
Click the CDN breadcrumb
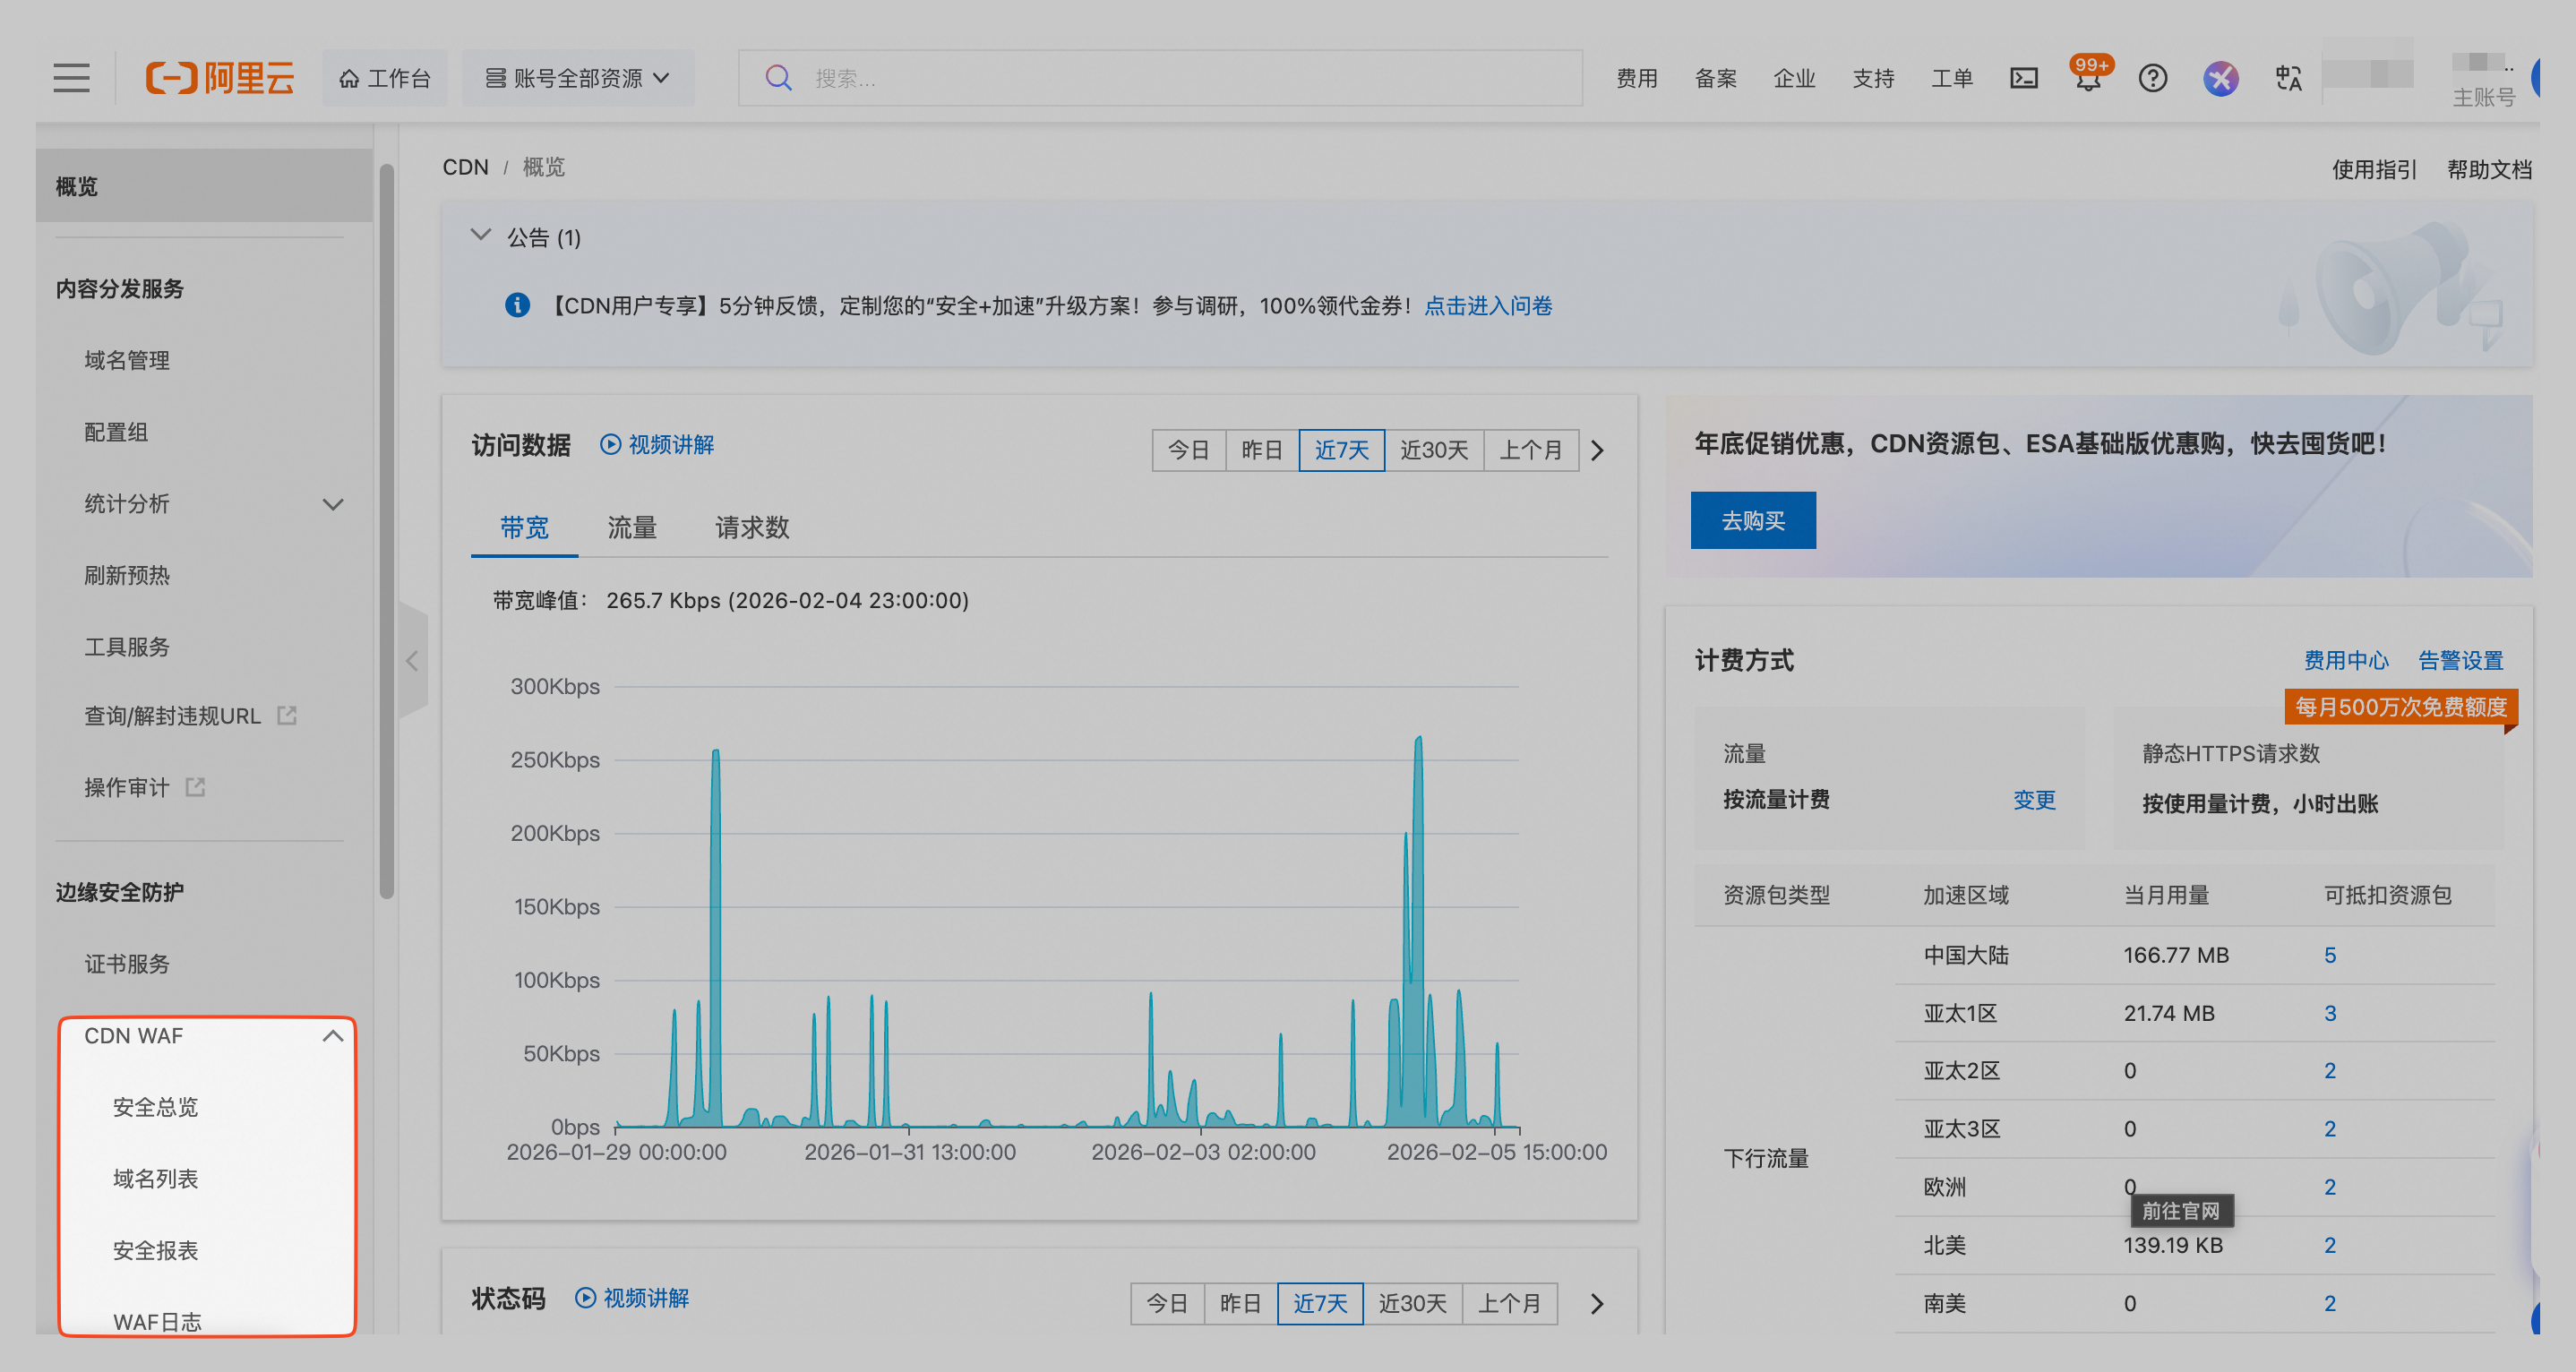pos(466,167)
